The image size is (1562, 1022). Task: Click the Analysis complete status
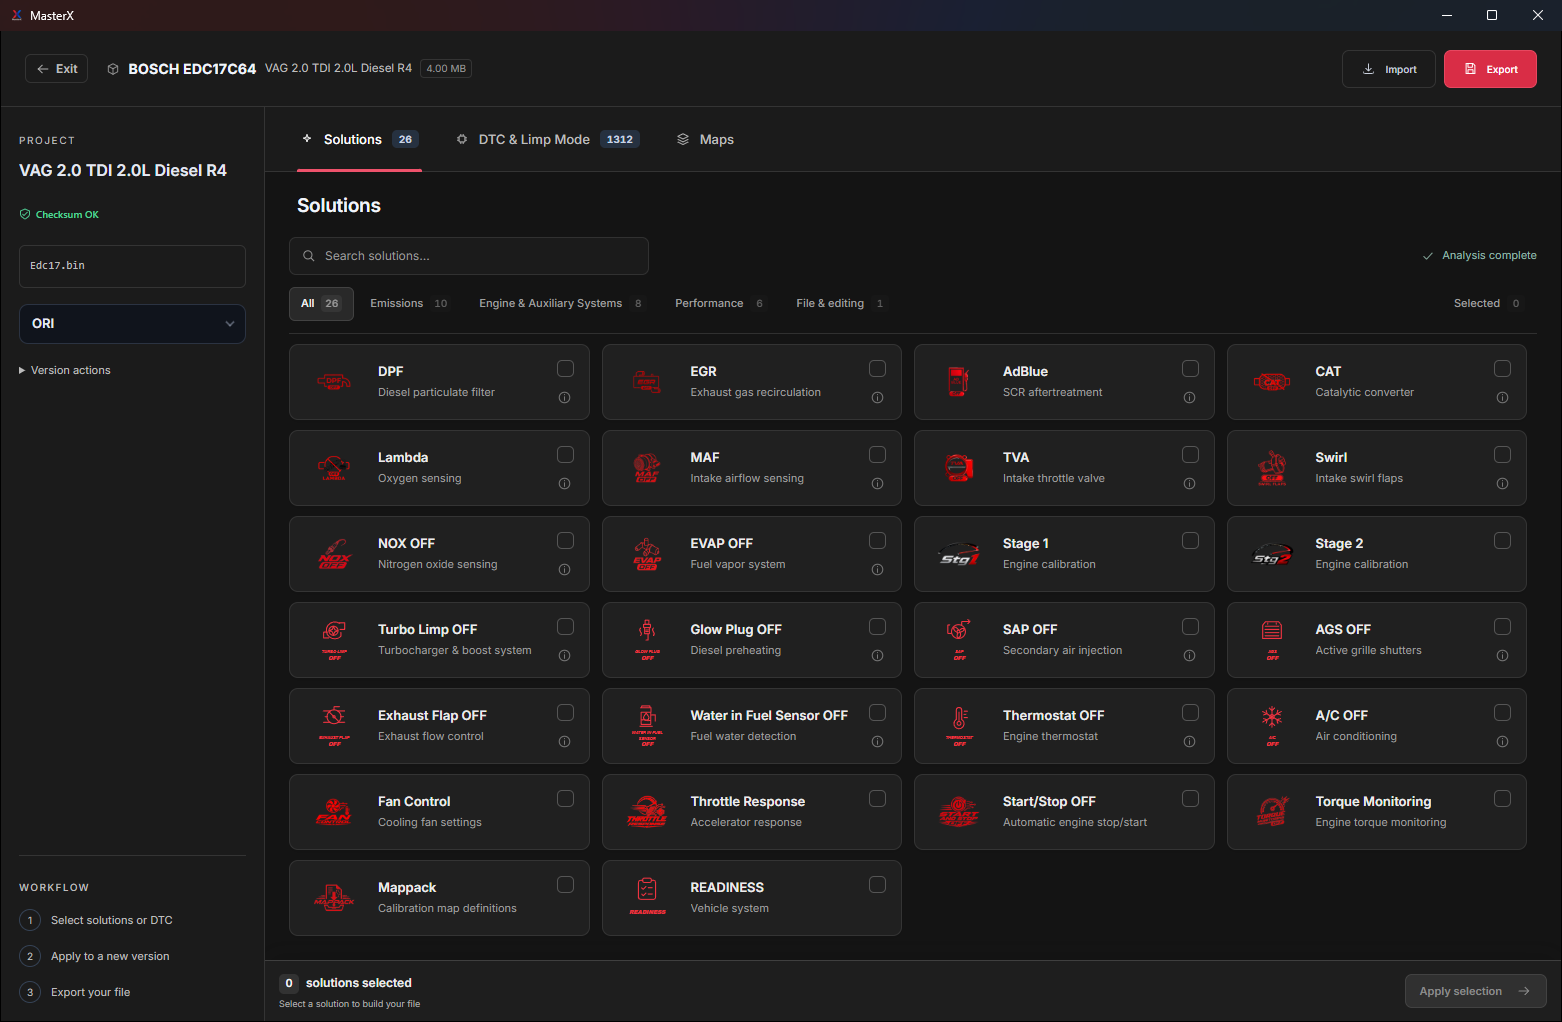pyautogui.click(x=1479, y=256)
